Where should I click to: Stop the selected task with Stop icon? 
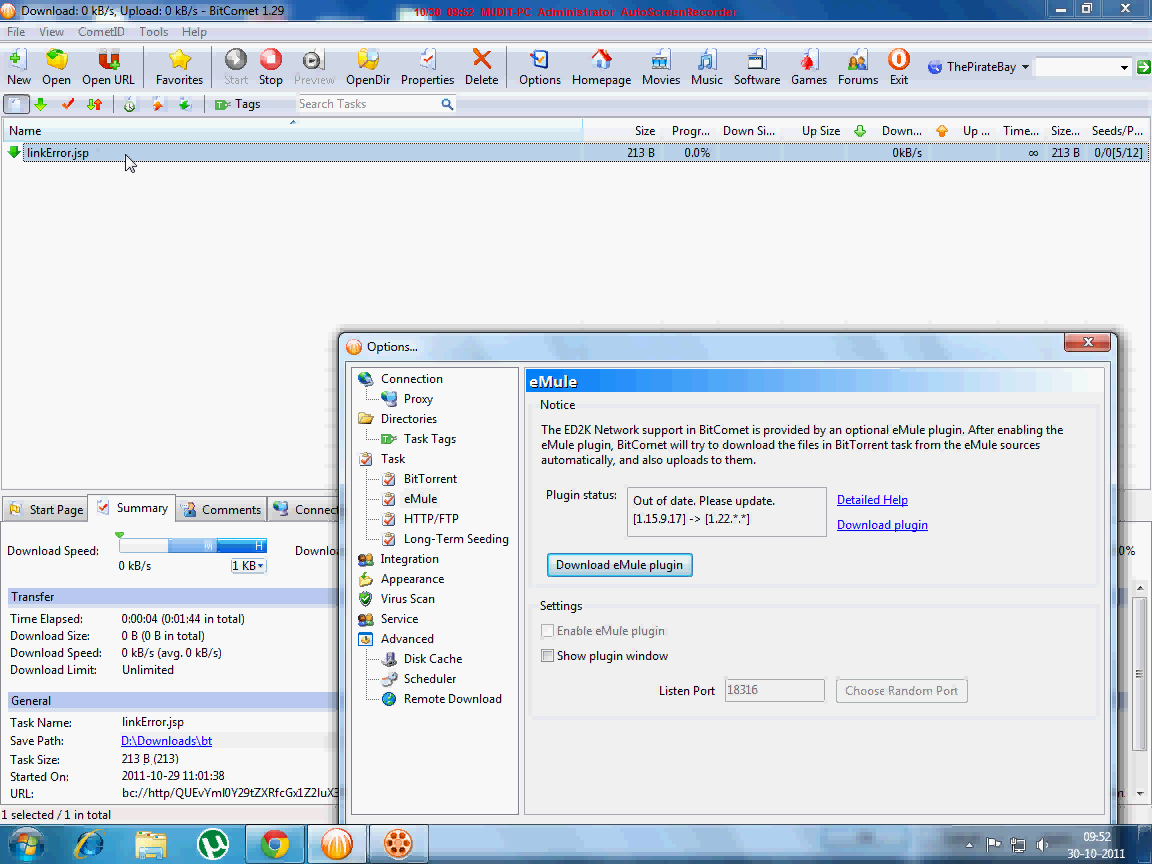270,66
